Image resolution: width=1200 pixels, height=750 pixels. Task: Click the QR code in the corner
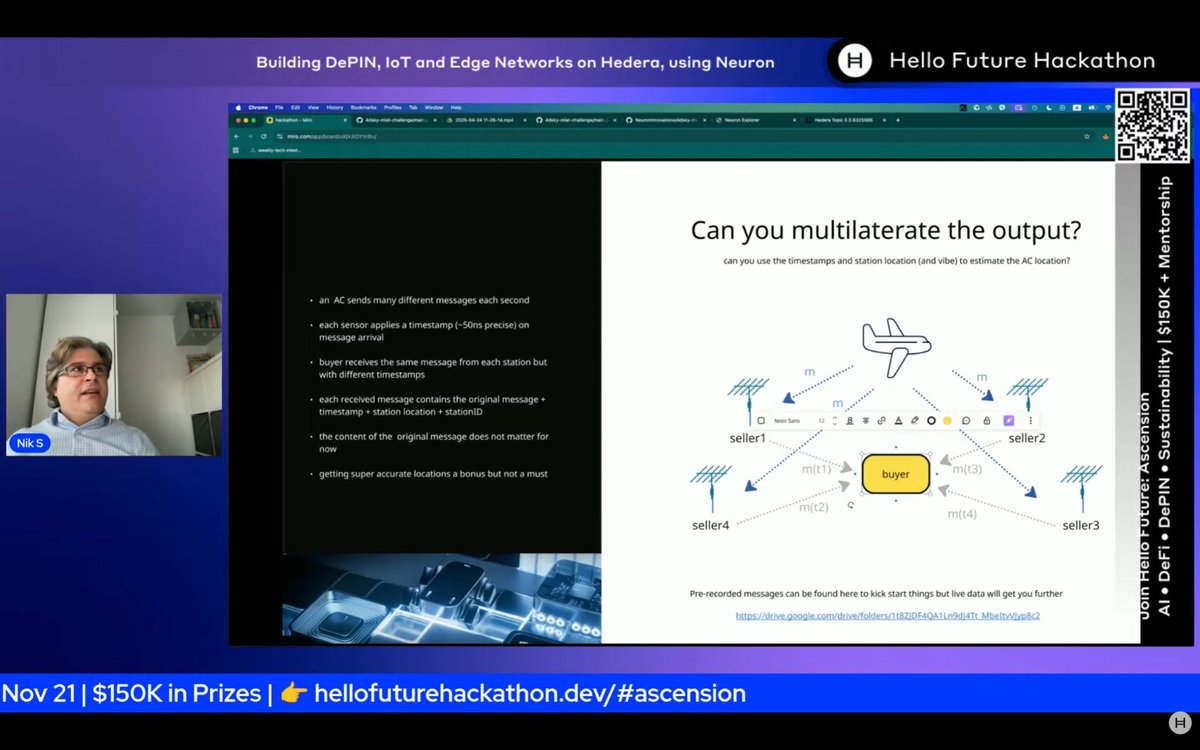coord(1153,125)
